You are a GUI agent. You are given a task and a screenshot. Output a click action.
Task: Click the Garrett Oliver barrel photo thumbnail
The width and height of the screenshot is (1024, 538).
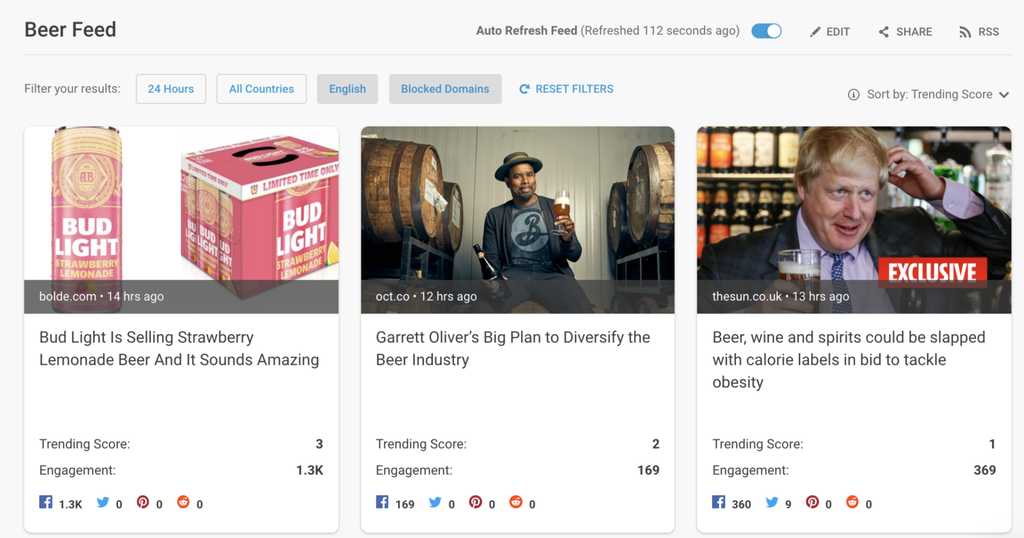pyautogui.click(x=517, y=205)
